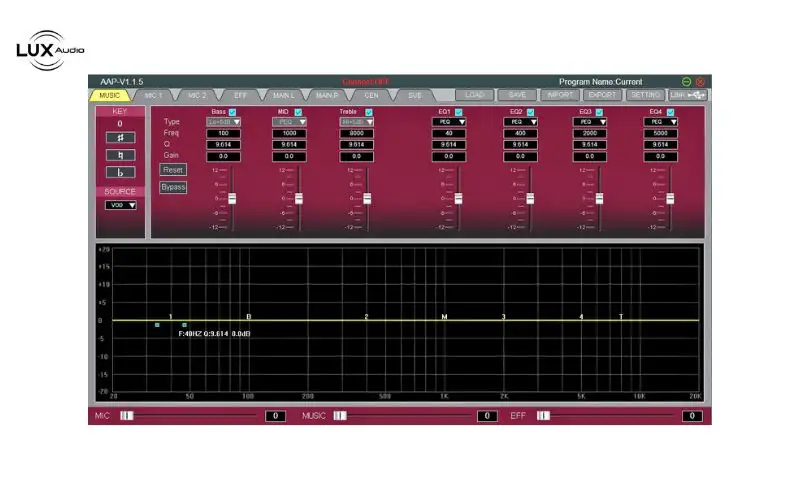Click the Bypass button
Viewport: 800px width, 500px height.
[x=174, y=187]
